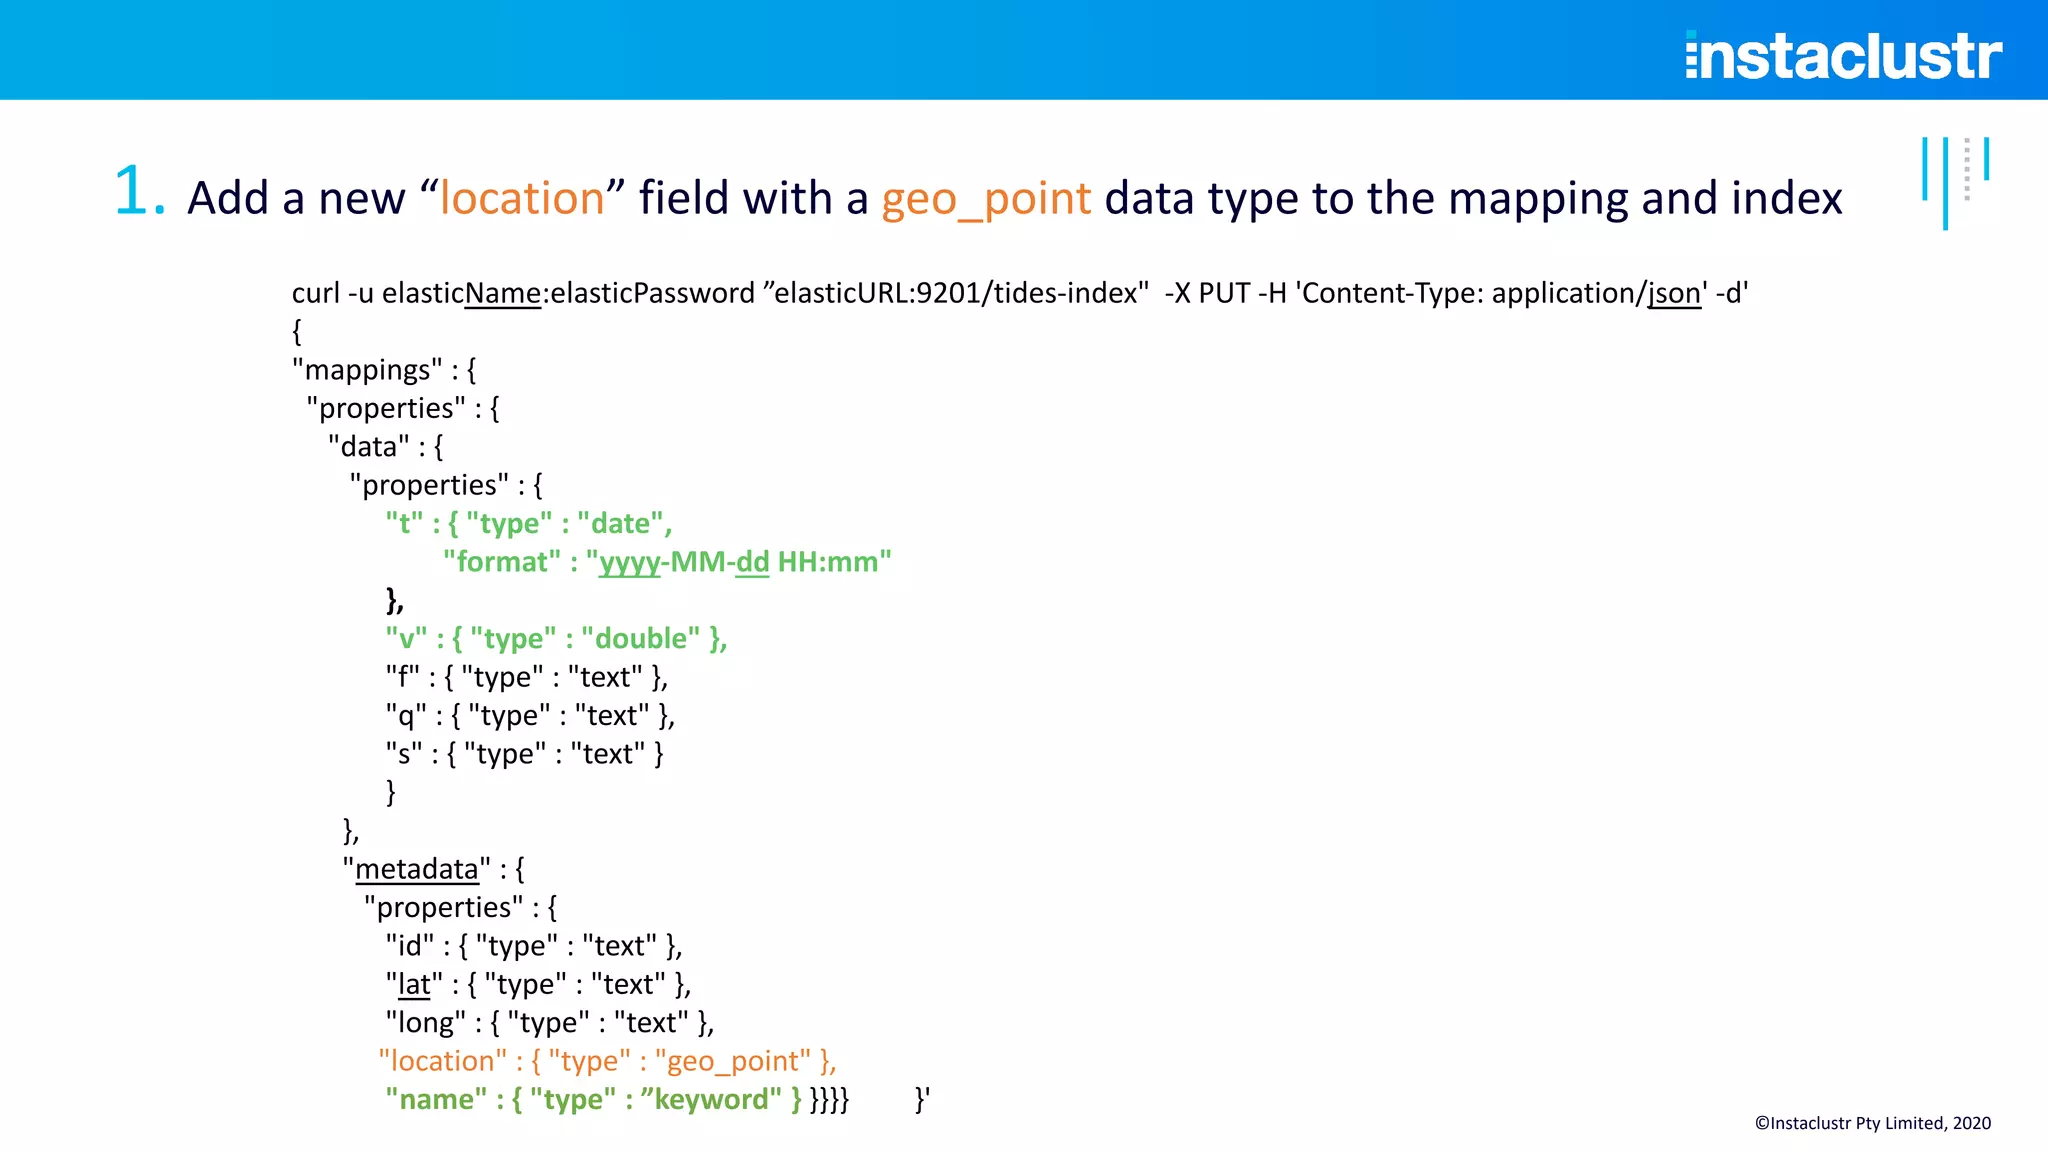The image size is (2048, 1152).
Task: Click the instaclustr logo in the header
Action: 1843,55
